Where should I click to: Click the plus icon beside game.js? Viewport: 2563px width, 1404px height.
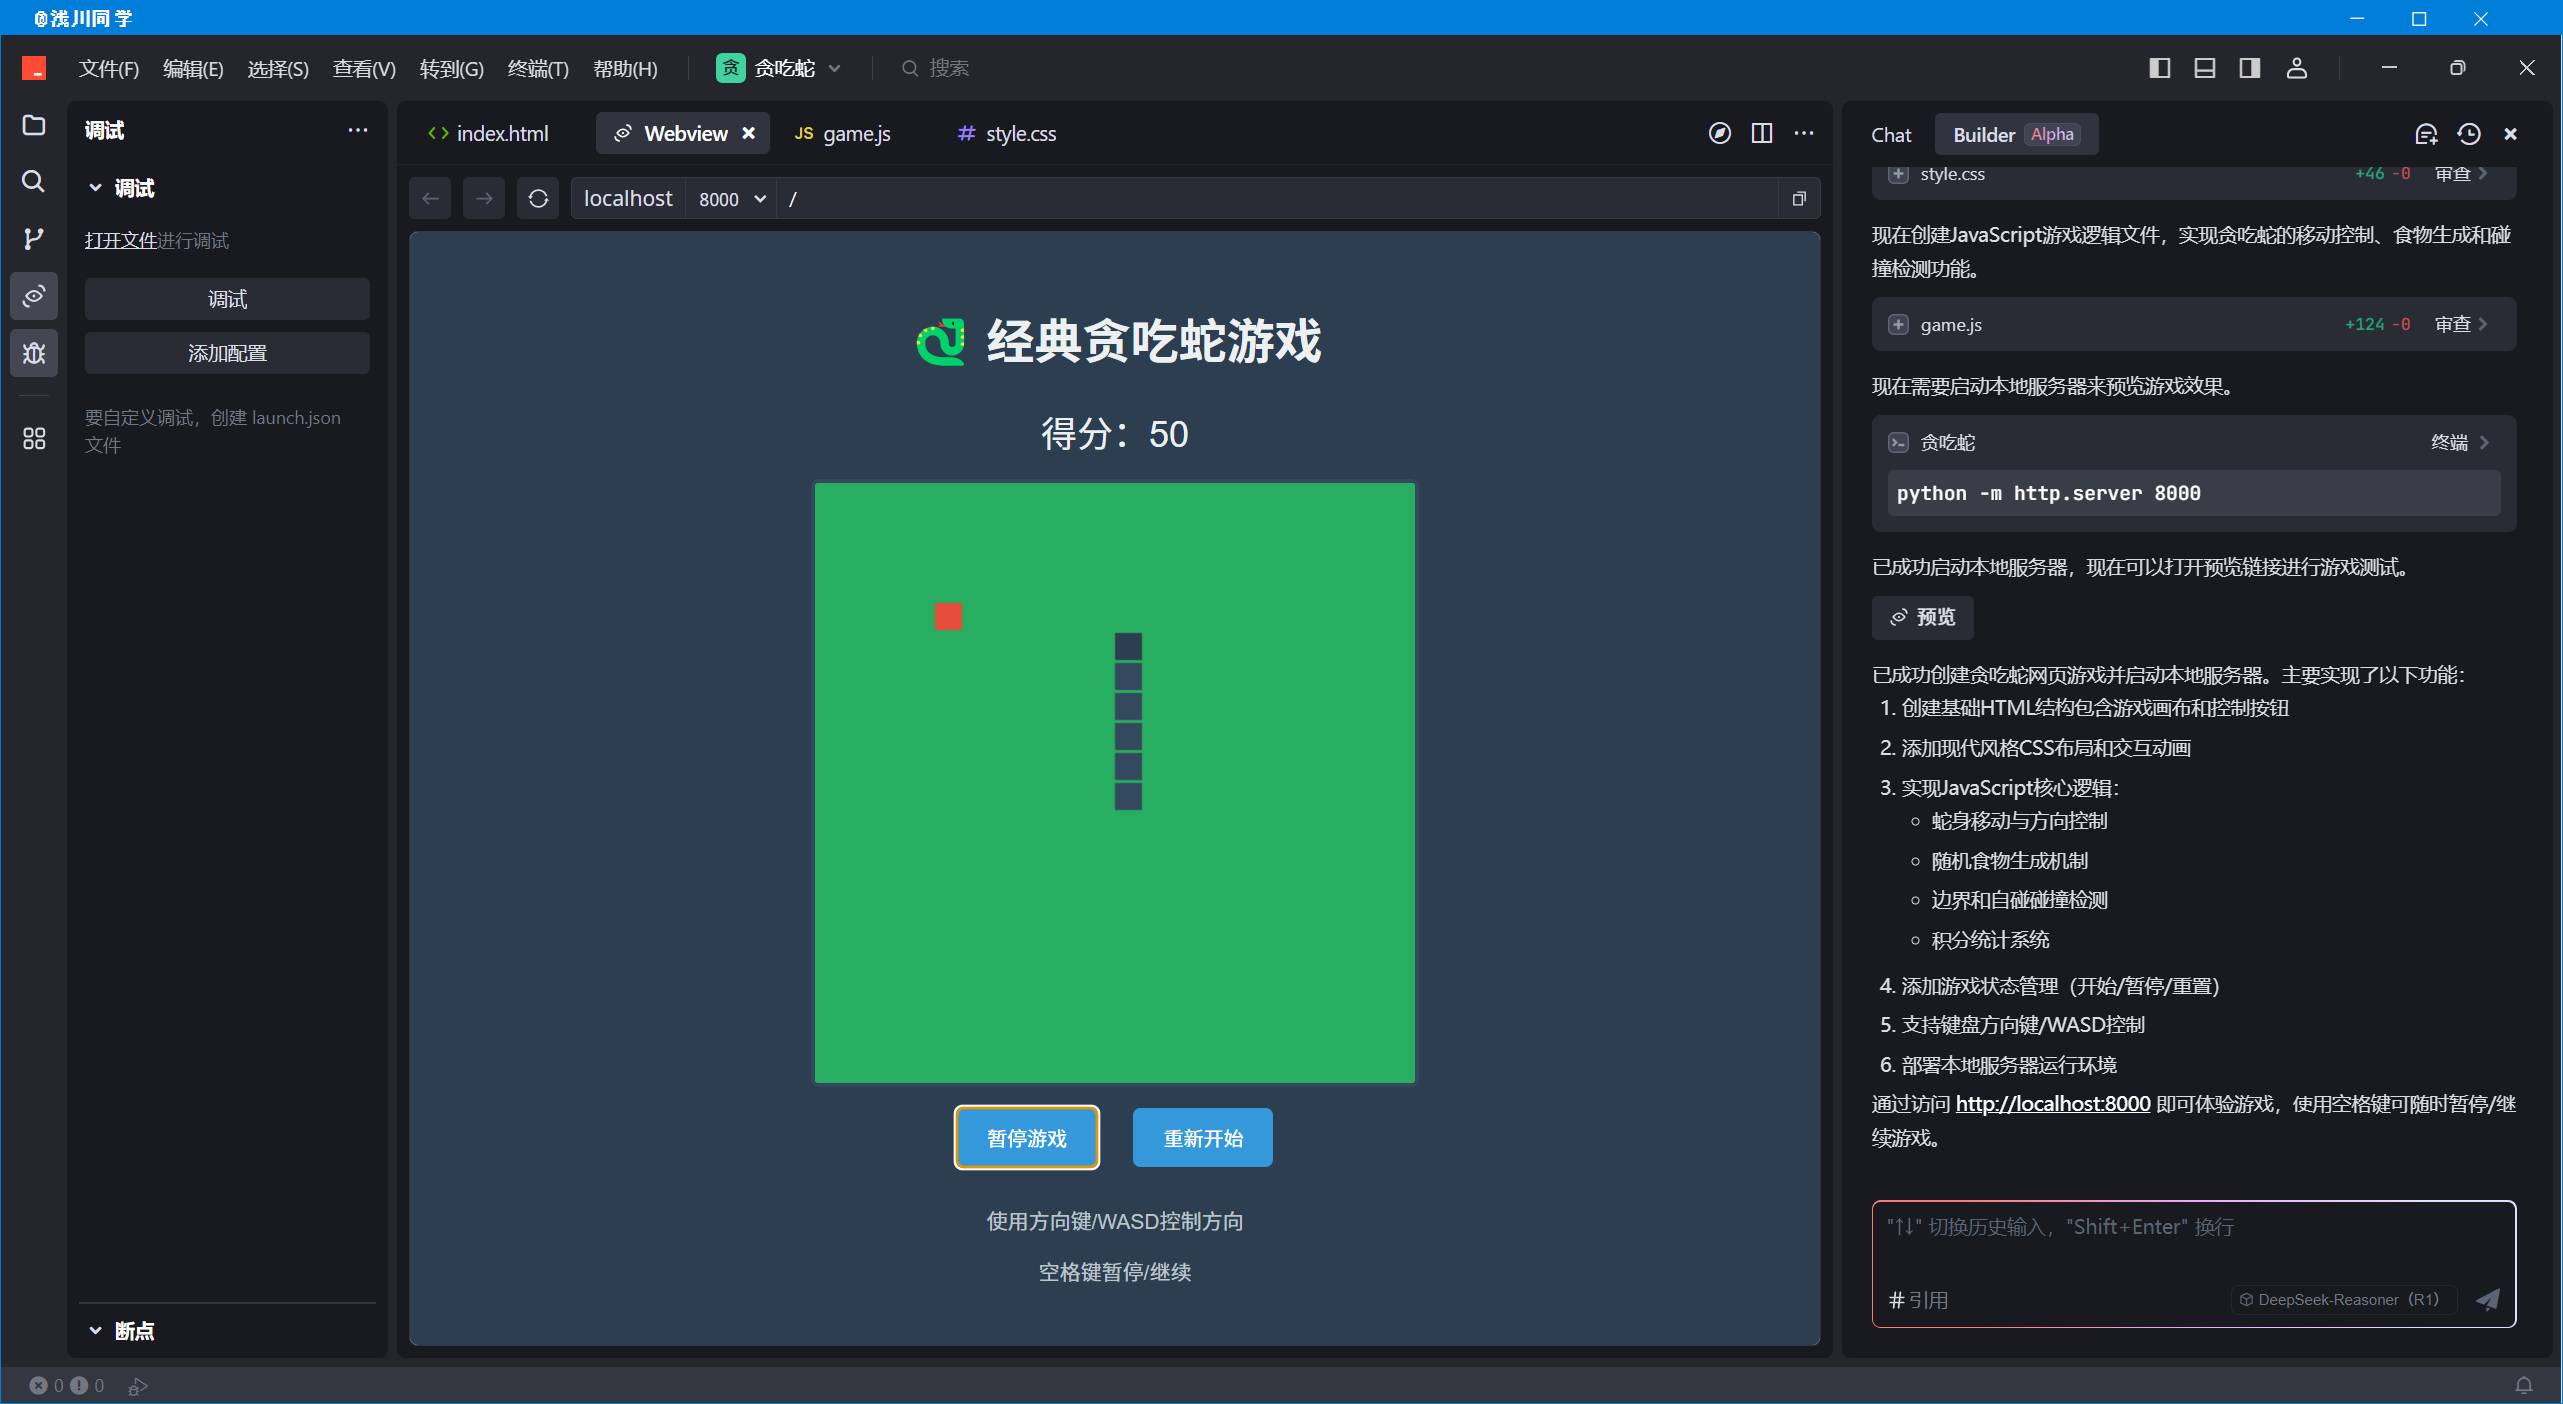(1898, 324)
